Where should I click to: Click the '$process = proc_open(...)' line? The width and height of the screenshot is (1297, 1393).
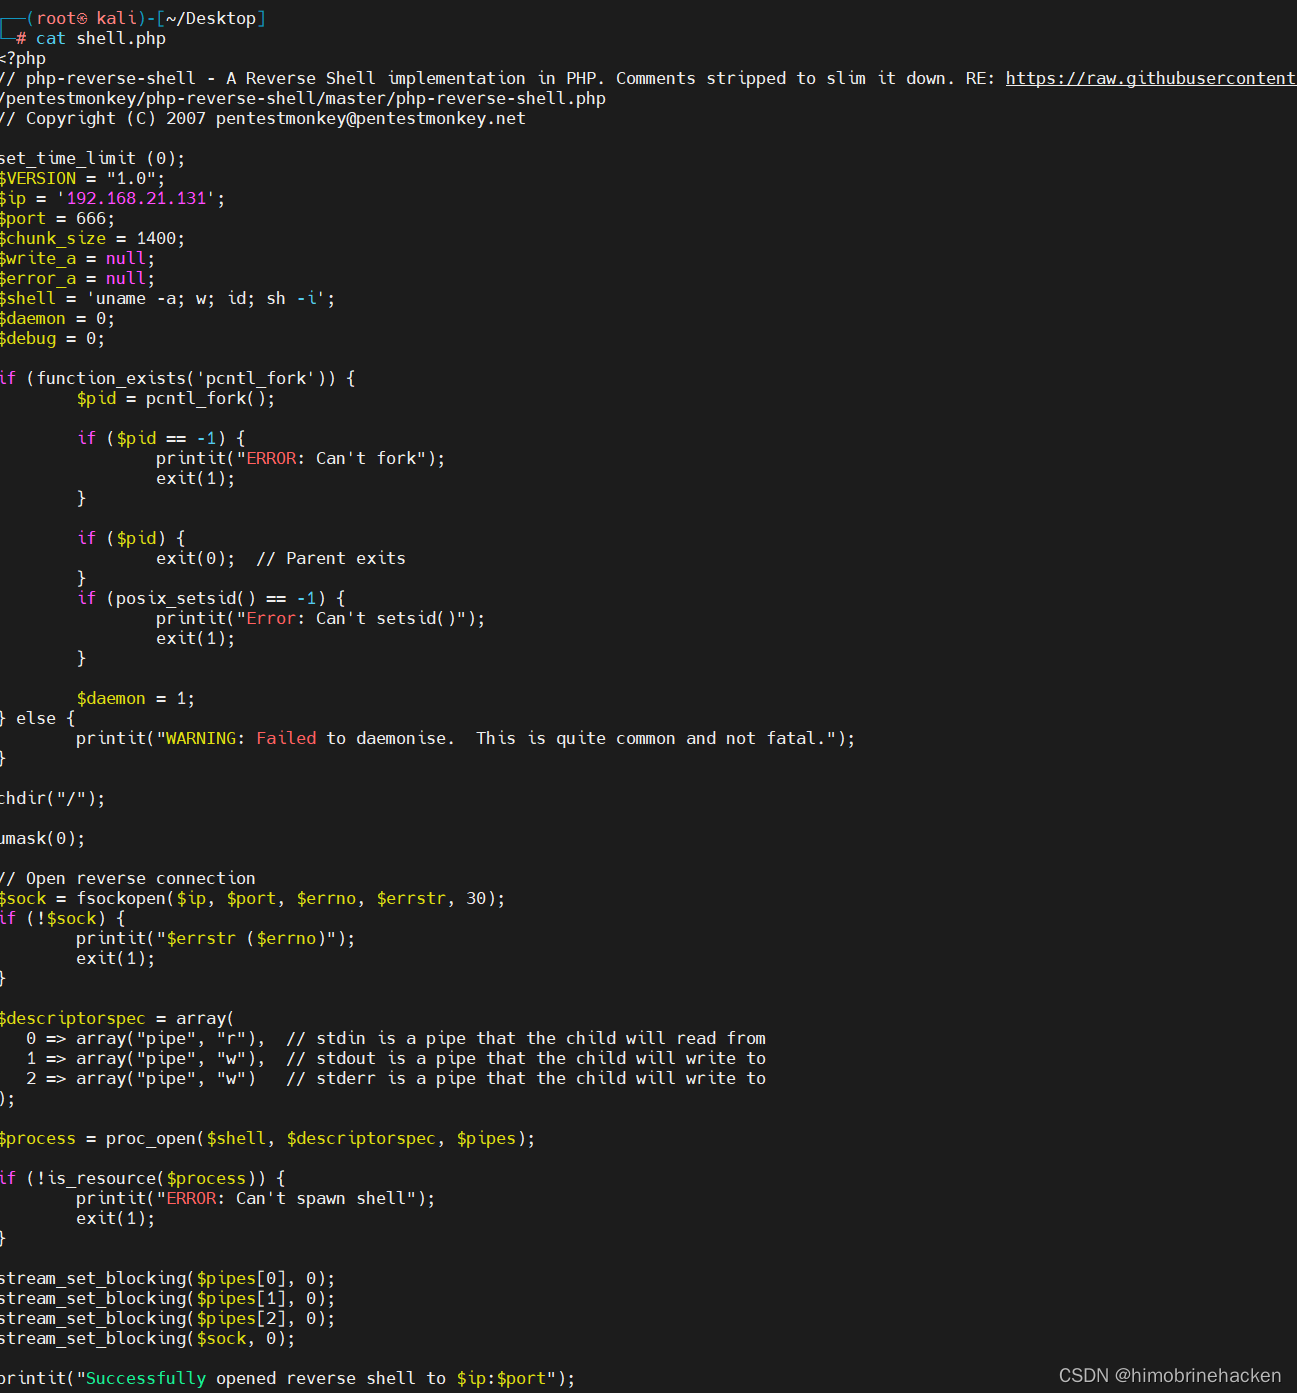[267, 1138]
